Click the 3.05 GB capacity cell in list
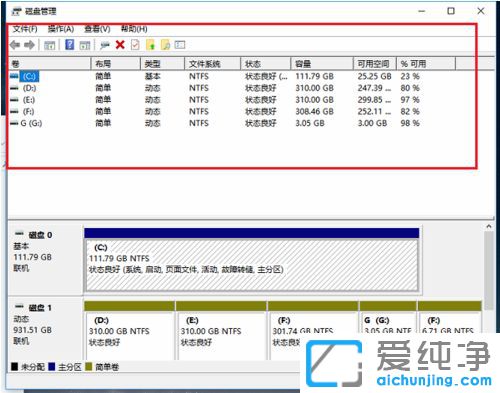Screen dimensions: 500x393 [x=310, y=123]
